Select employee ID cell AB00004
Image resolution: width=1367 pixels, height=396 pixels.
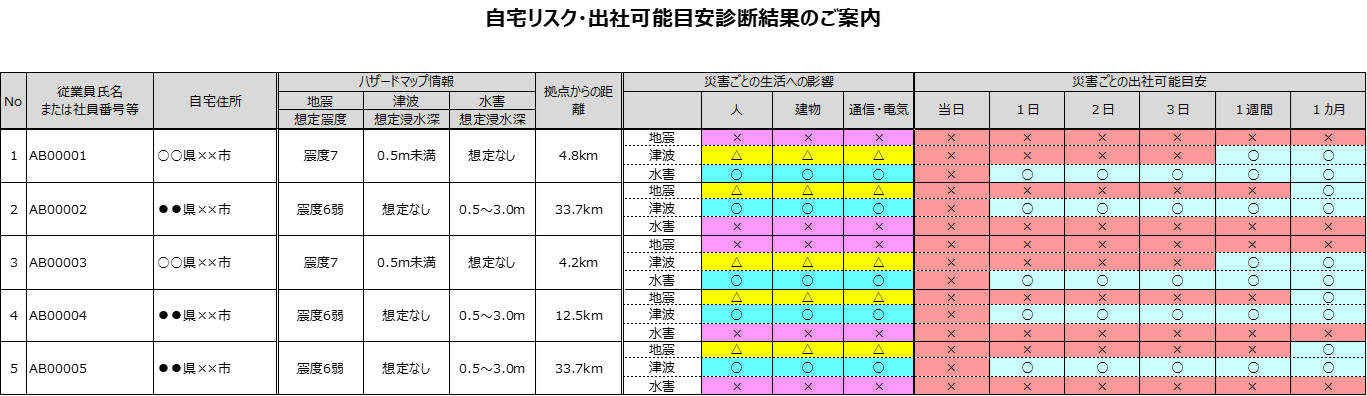[x=90, y=316]
